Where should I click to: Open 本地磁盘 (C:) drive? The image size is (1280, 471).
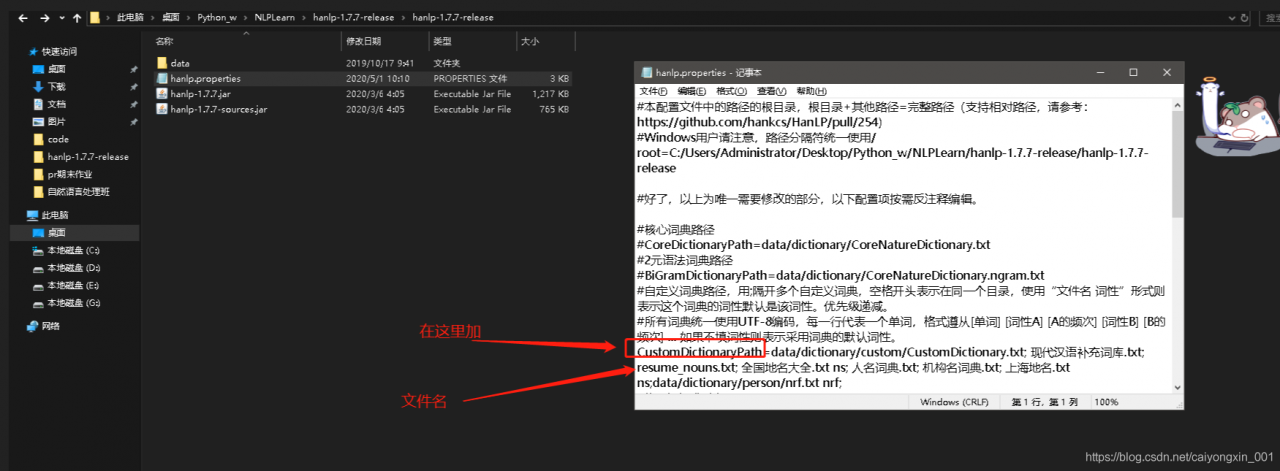click(x=73, y=250)
